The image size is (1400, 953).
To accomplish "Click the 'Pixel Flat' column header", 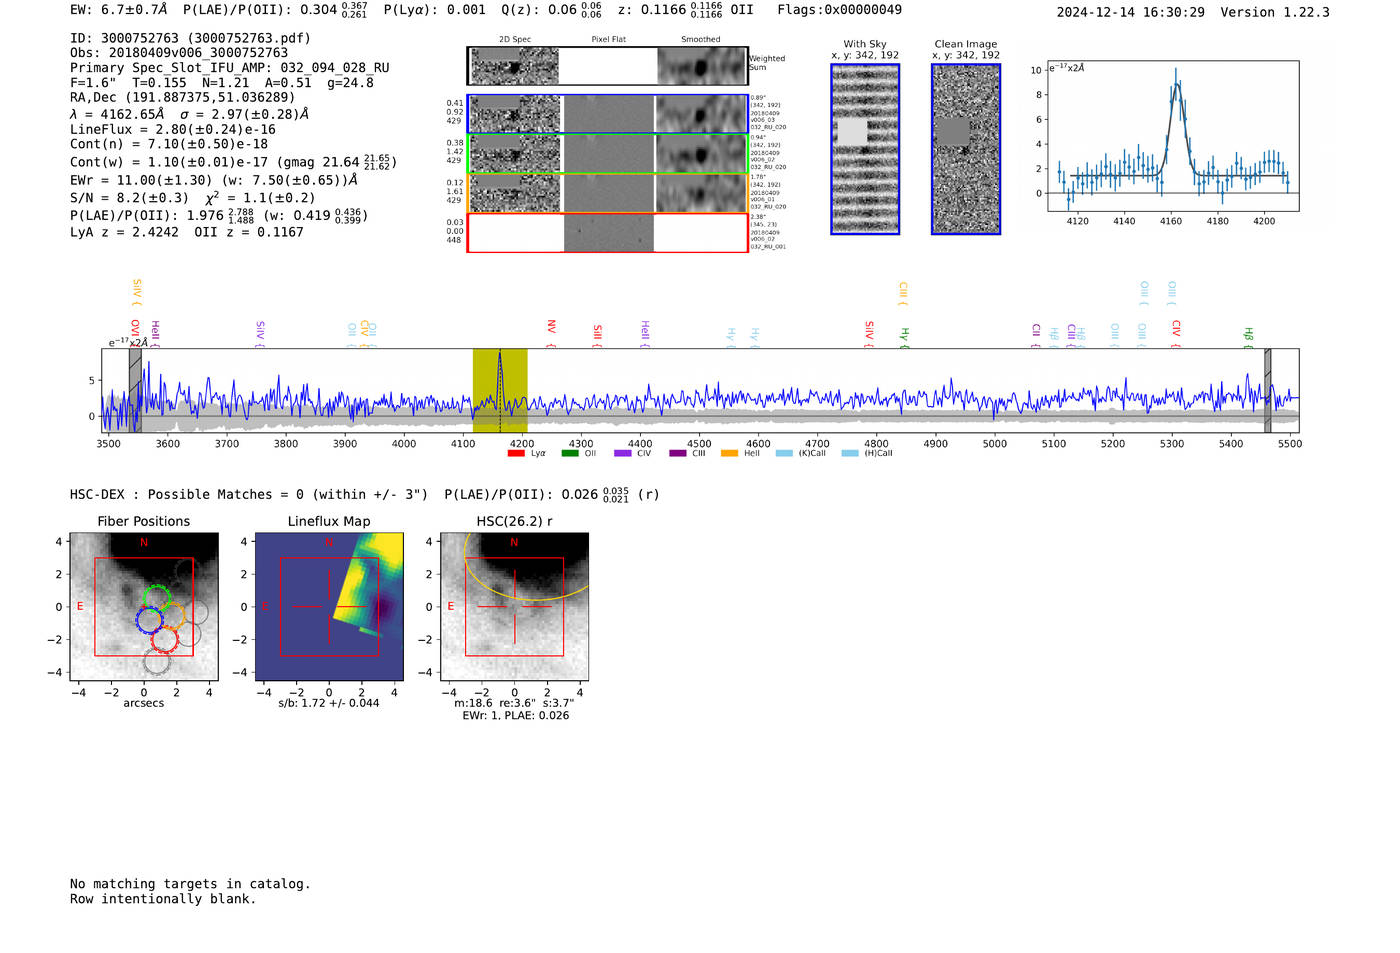I will coord(609,40).
